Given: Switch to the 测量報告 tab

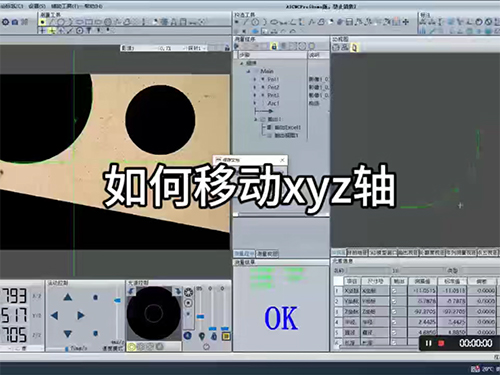Looking at the screenshot, I should (267, 254).
